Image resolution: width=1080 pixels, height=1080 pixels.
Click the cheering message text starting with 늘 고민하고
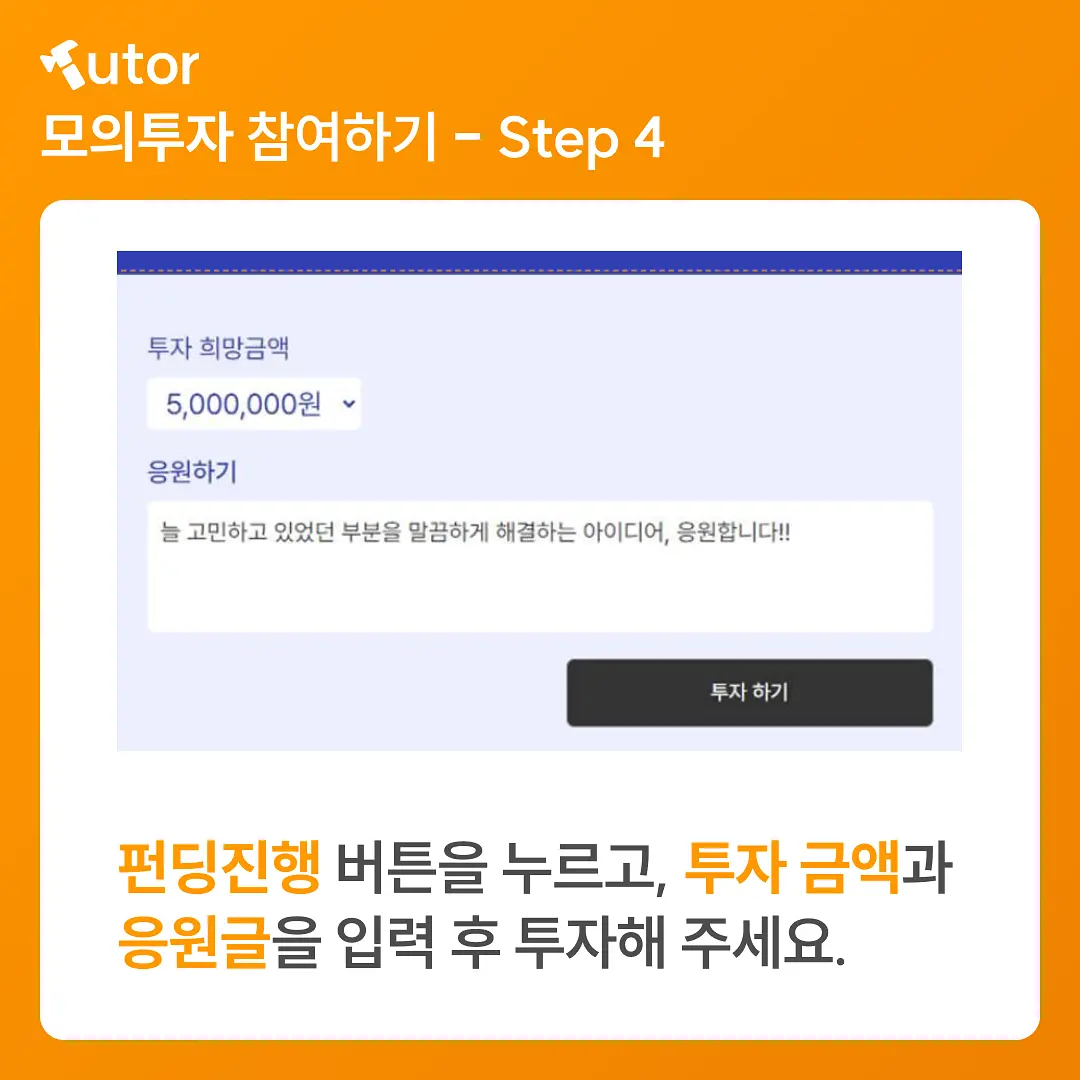pyautogui.click(x=475, y=532)
